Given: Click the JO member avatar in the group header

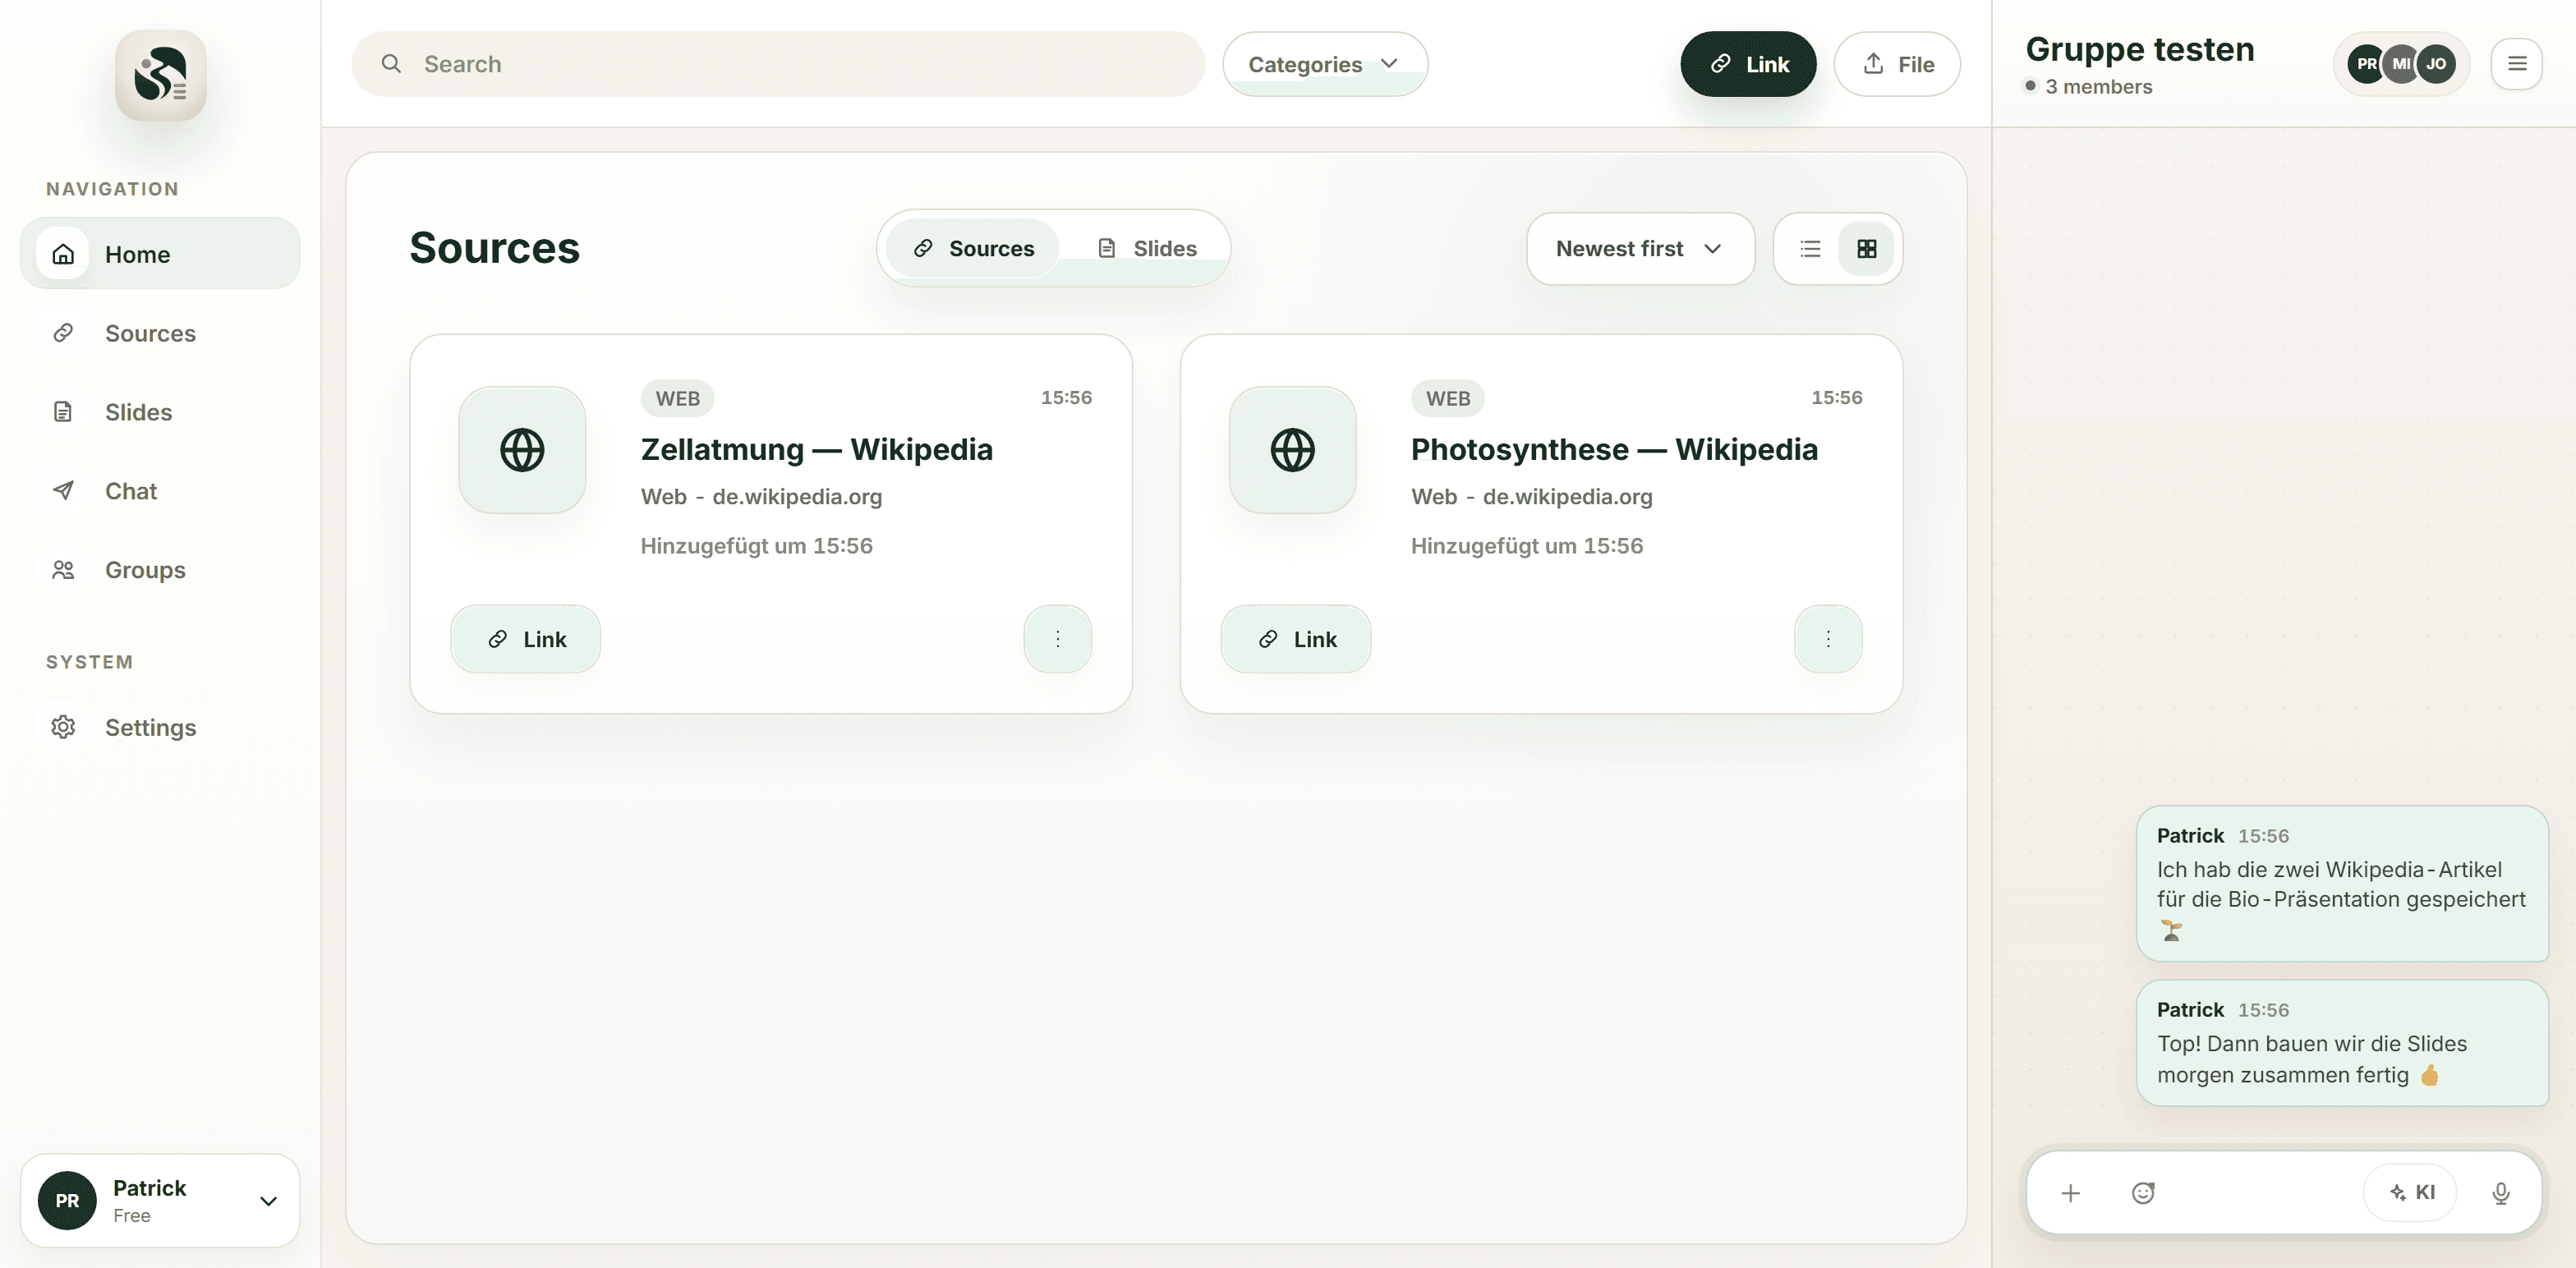Looking at the screenshot, I should (x=2436, y=64).
